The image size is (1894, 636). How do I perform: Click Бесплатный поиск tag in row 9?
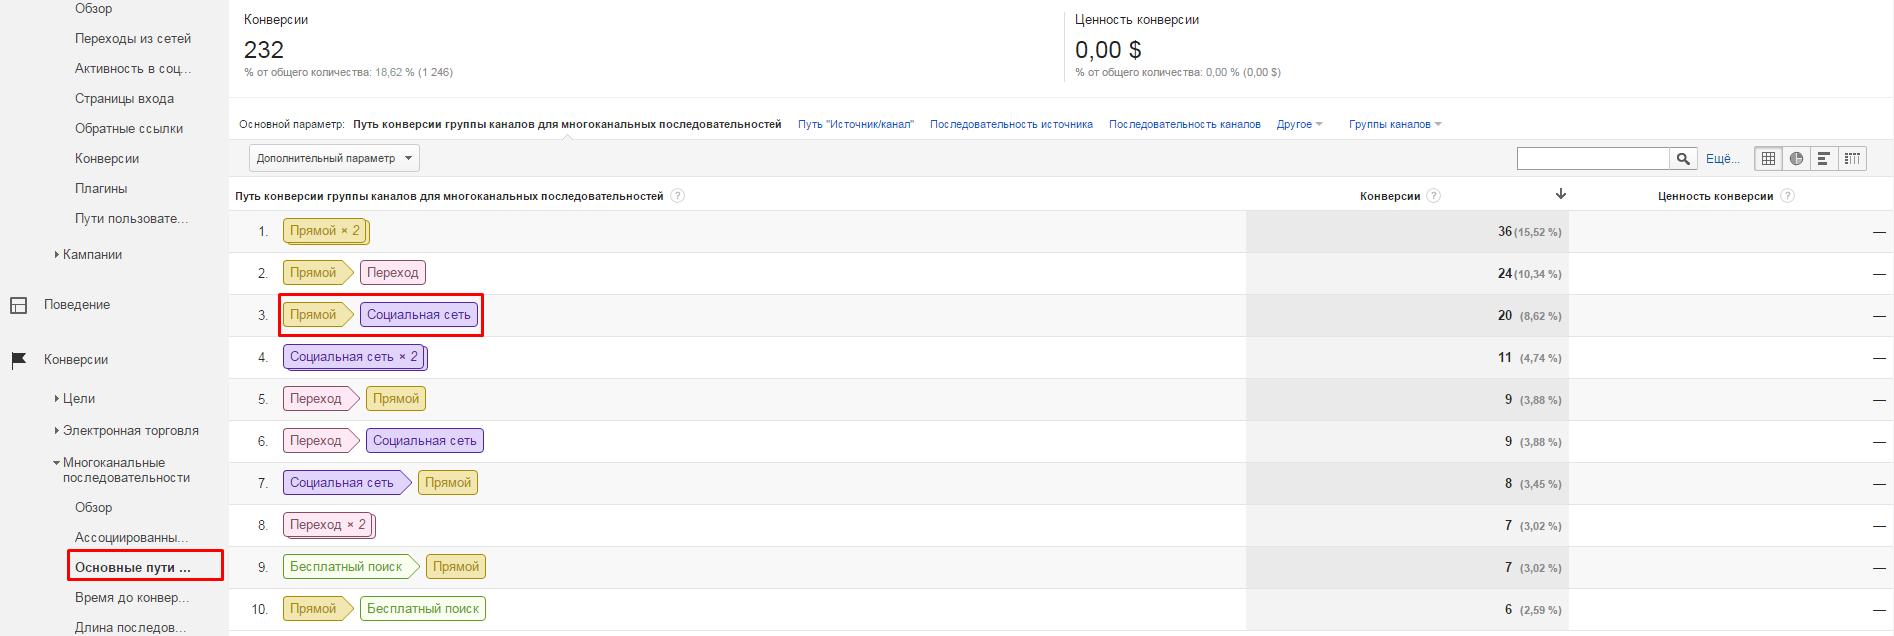350,567
